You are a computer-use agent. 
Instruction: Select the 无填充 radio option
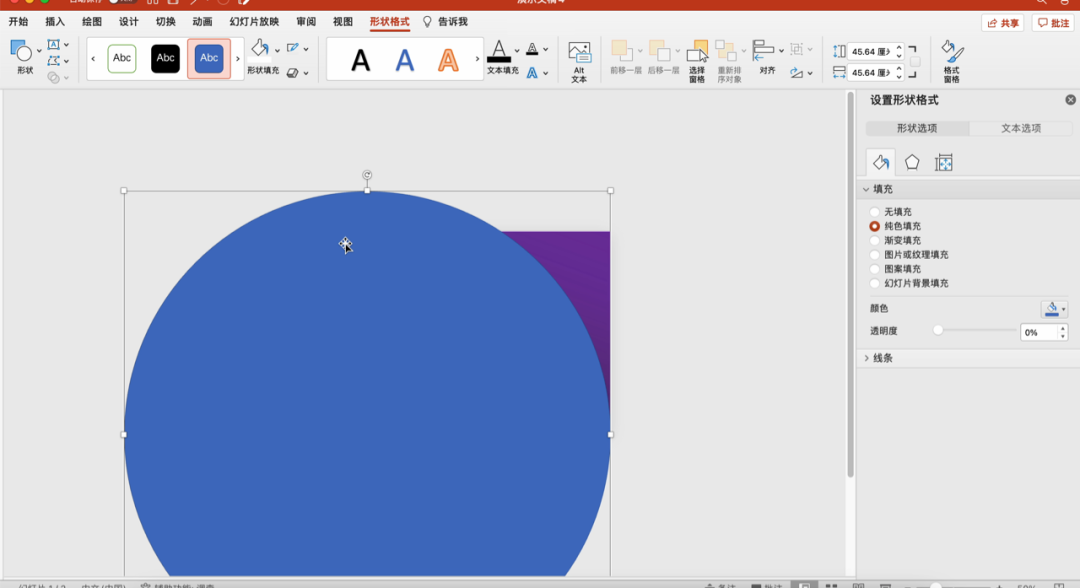tap(875, 212)
